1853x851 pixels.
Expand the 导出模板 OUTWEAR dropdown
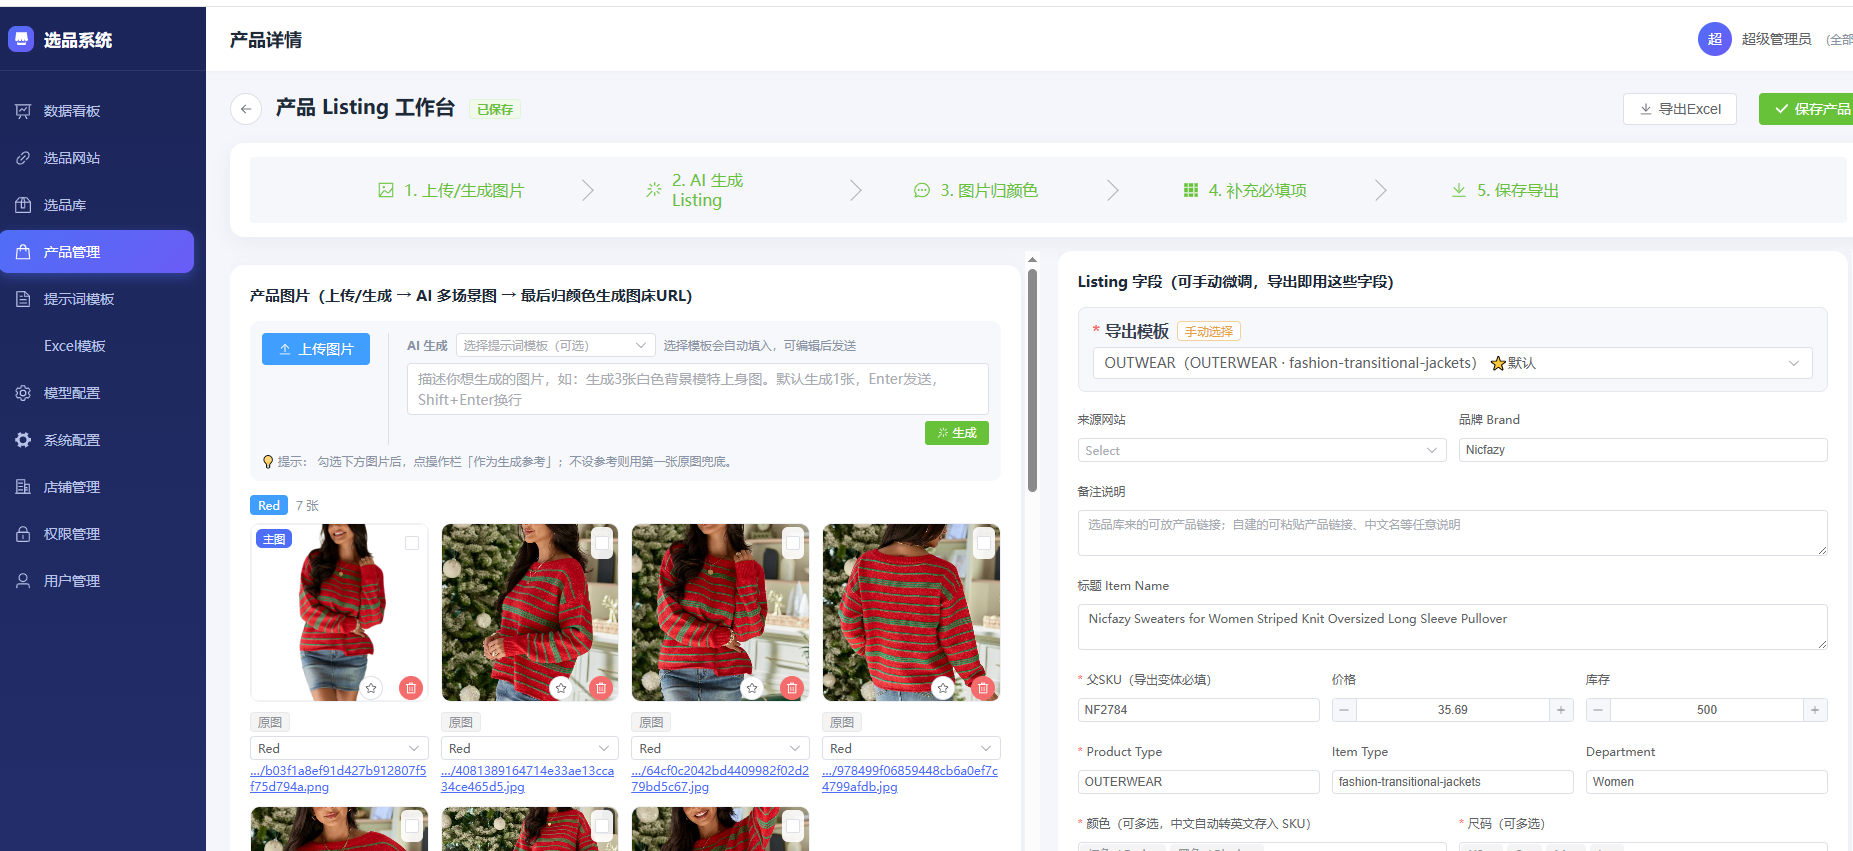click(1452, 363)
